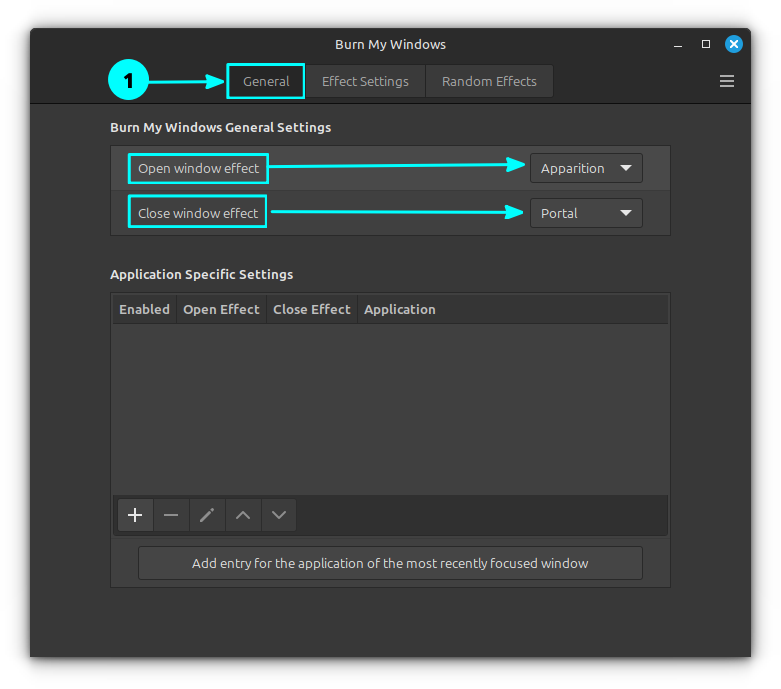The height and width of the screenshot is (689, 781).
Task: Expand the Portal close-effect dropdown
Action: pos(586,213)
